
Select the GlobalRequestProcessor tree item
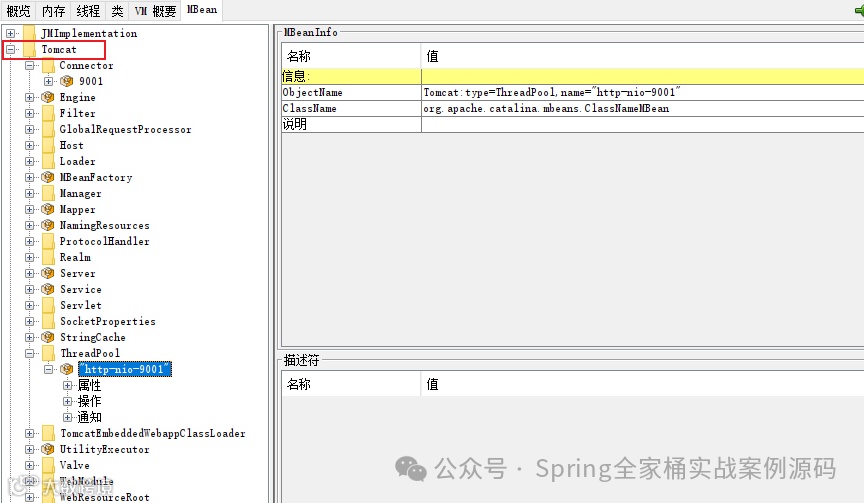tap(126, 129)
